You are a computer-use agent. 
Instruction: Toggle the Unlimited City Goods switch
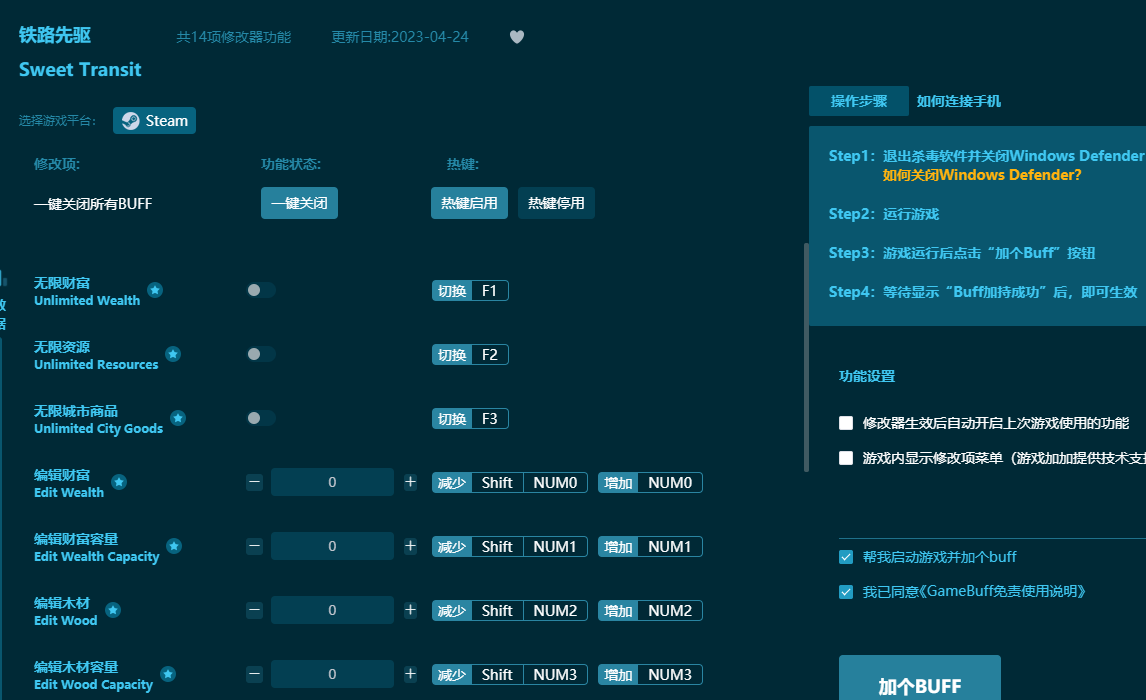tap(261, 418)
